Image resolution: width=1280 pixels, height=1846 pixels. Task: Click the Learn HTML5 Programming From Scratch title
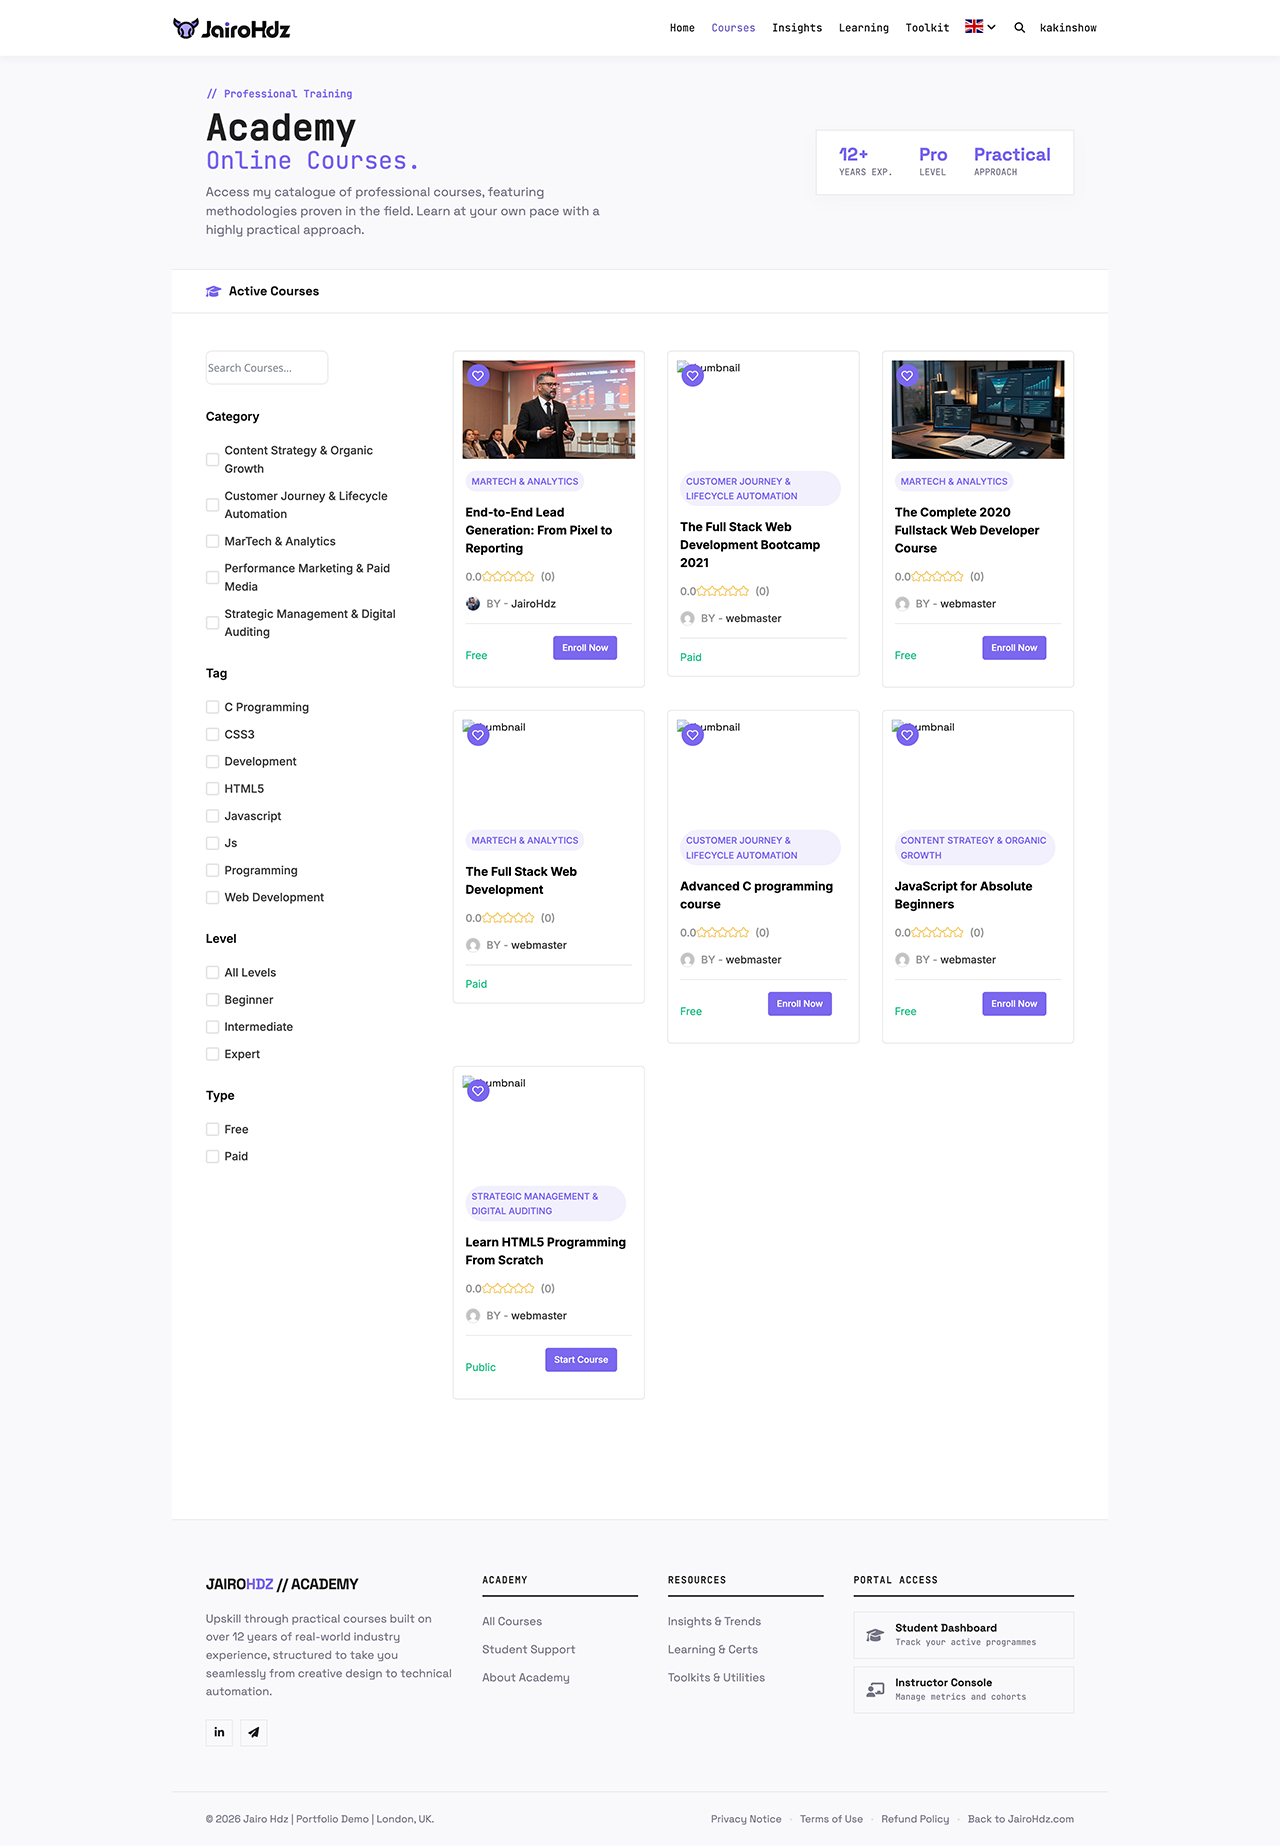coord(546,1251)
